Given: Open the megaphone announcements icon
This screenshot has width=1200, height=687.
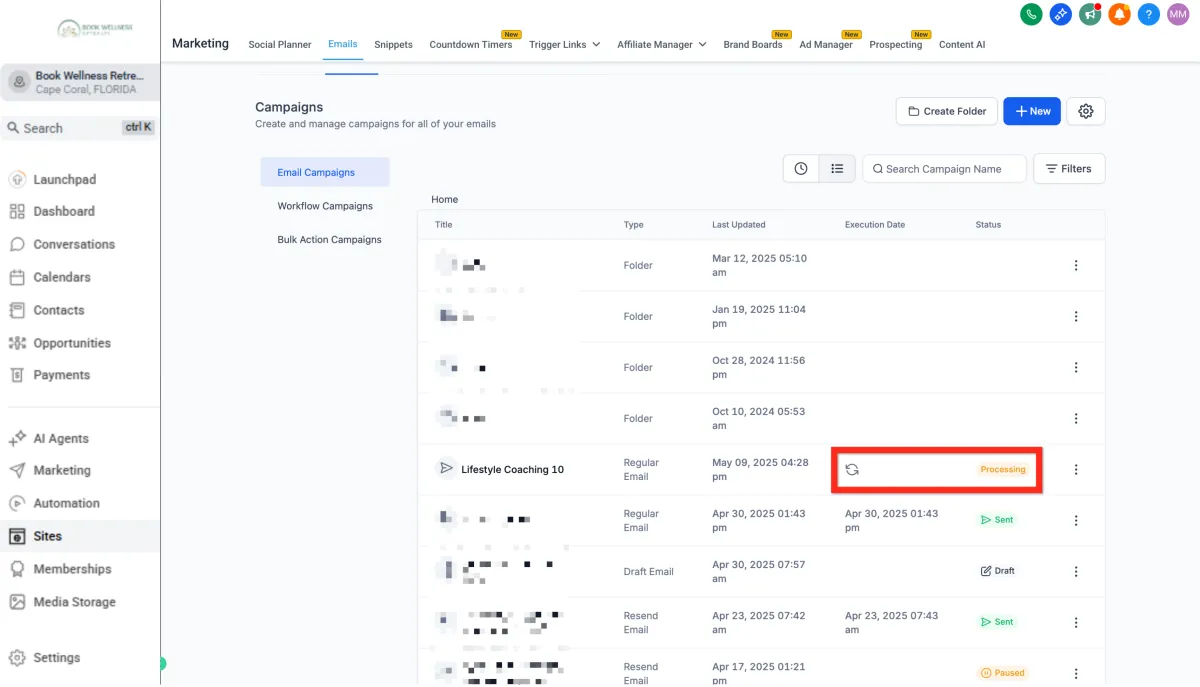Looking at the screenshot, I should coord(1090,15).
